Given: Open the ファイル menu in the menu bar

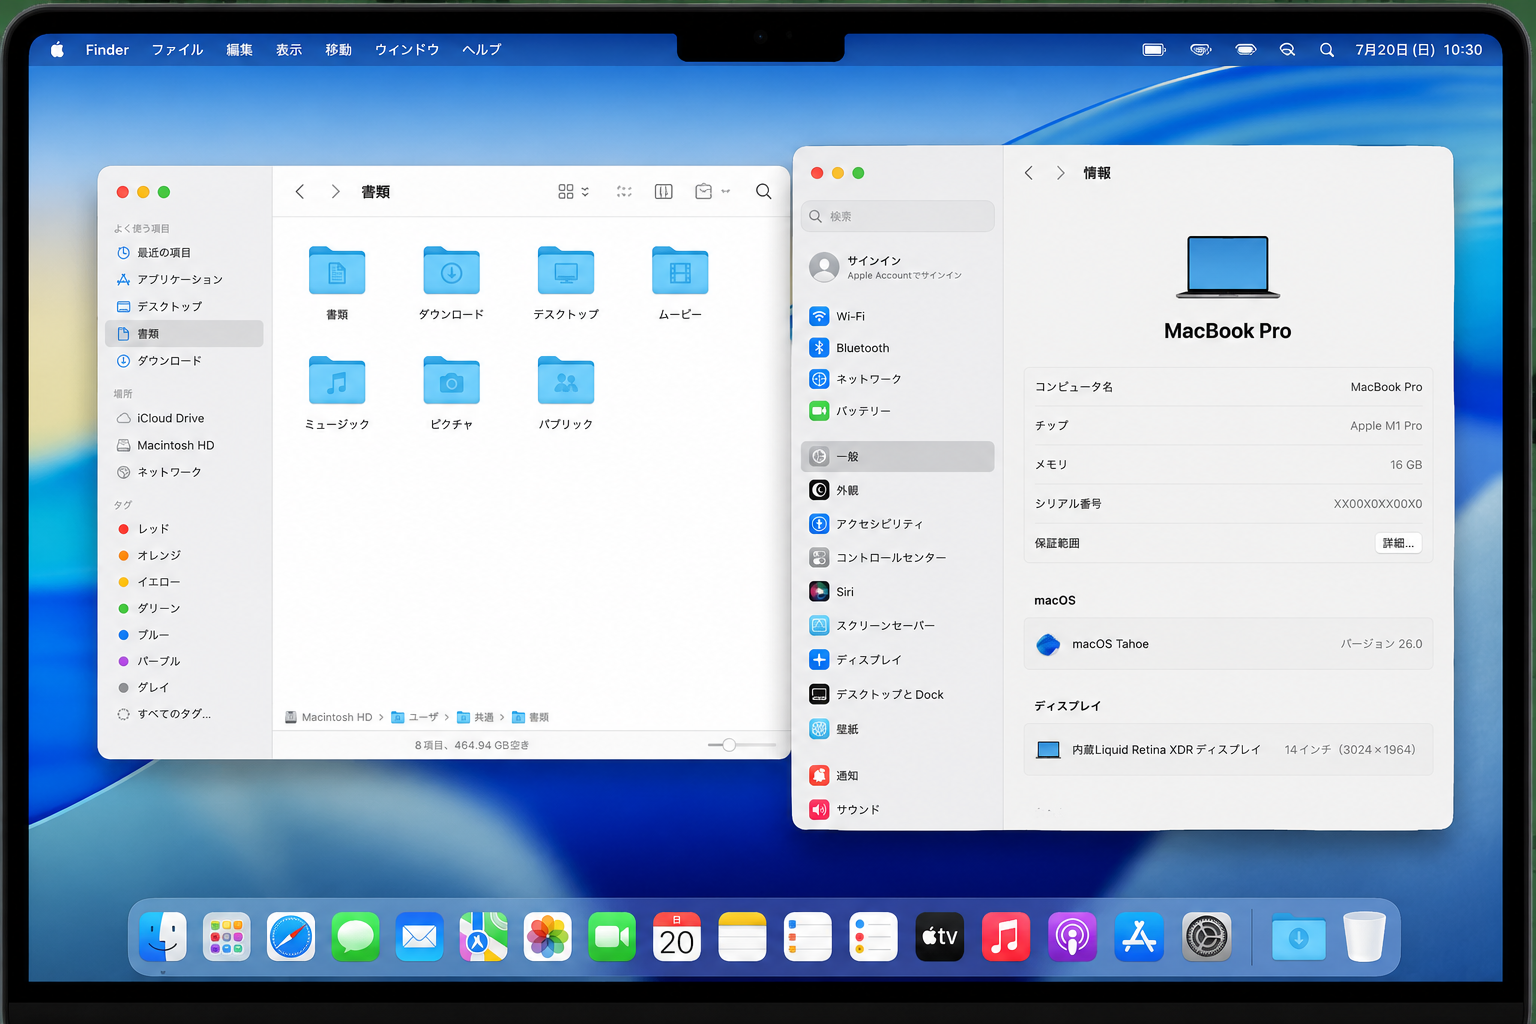Looking at the screenshot, I should (177, 49).
